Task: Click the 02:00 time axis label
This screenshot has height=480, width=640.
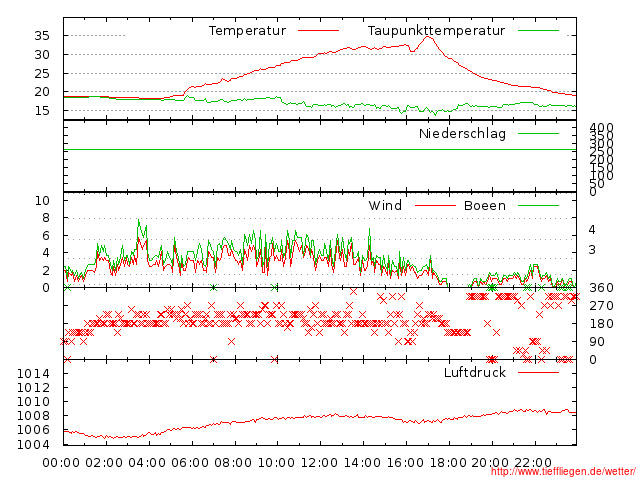Action: [x=104, y=463]
